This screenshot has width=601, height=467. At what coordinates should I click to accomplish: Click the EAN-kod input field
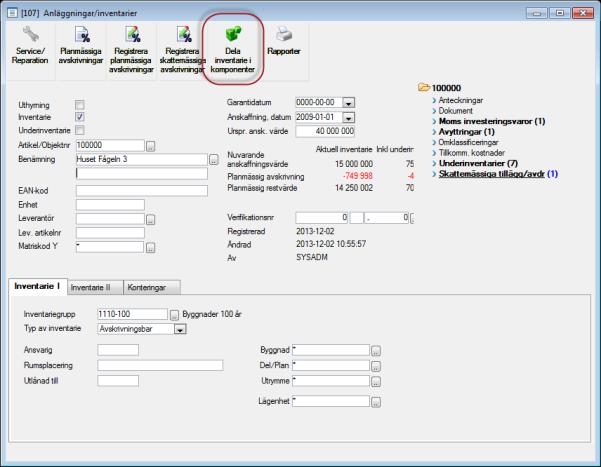142,191
